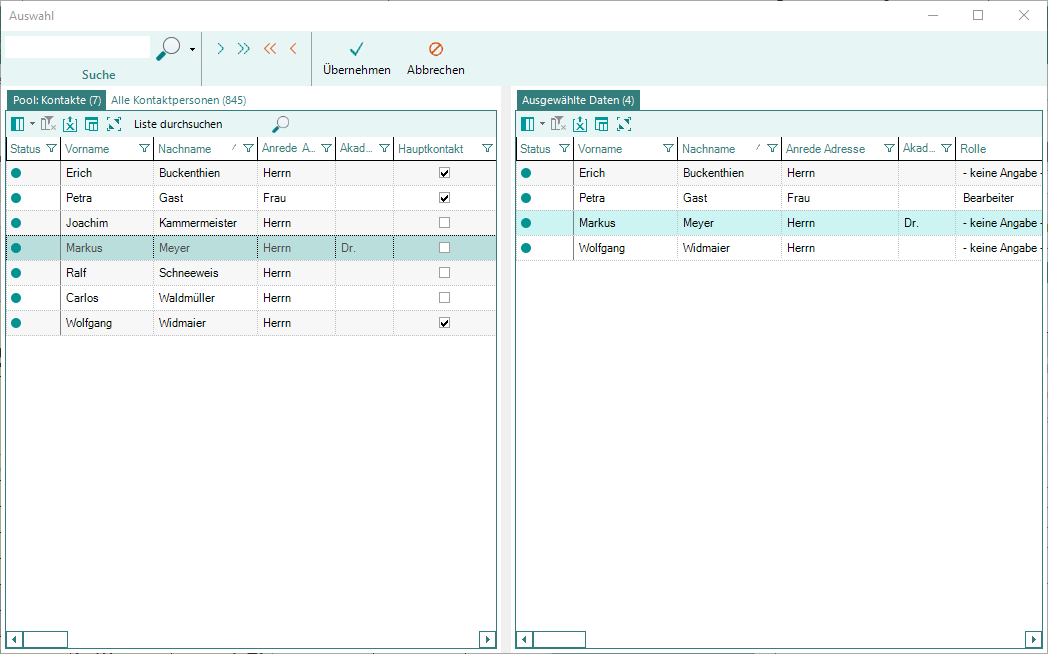Click Abbrechen to cancel
The image size is (1048, 654).
click(436, 58)
